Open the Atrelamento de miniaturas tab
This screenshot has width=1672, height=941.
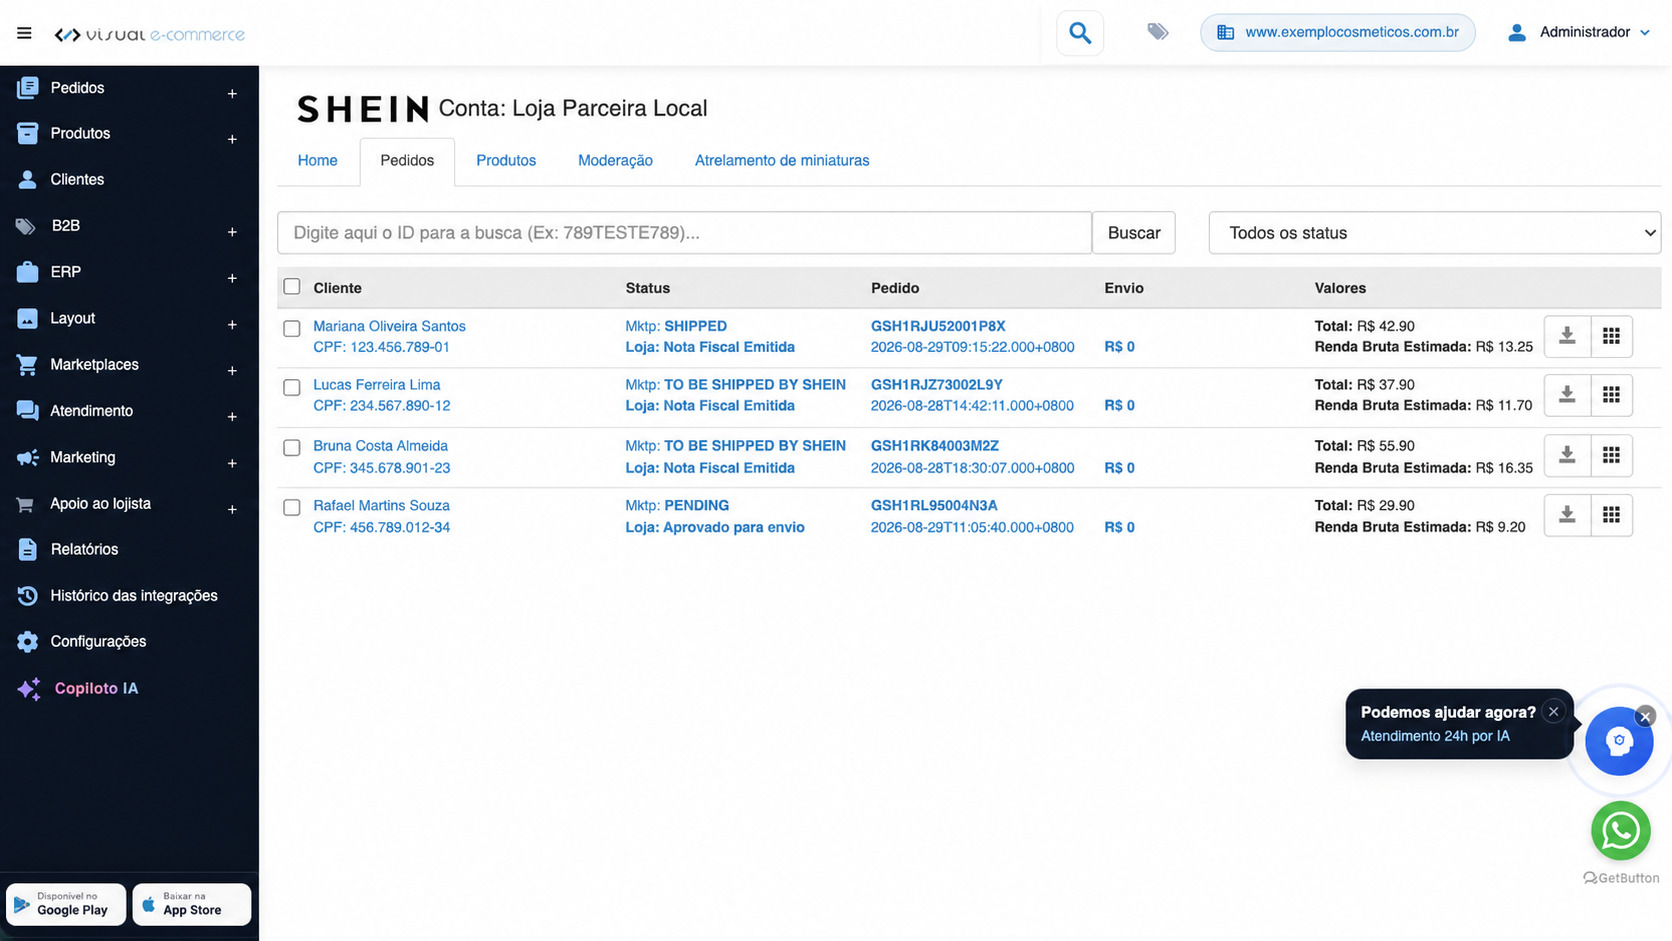pos(782,161)
